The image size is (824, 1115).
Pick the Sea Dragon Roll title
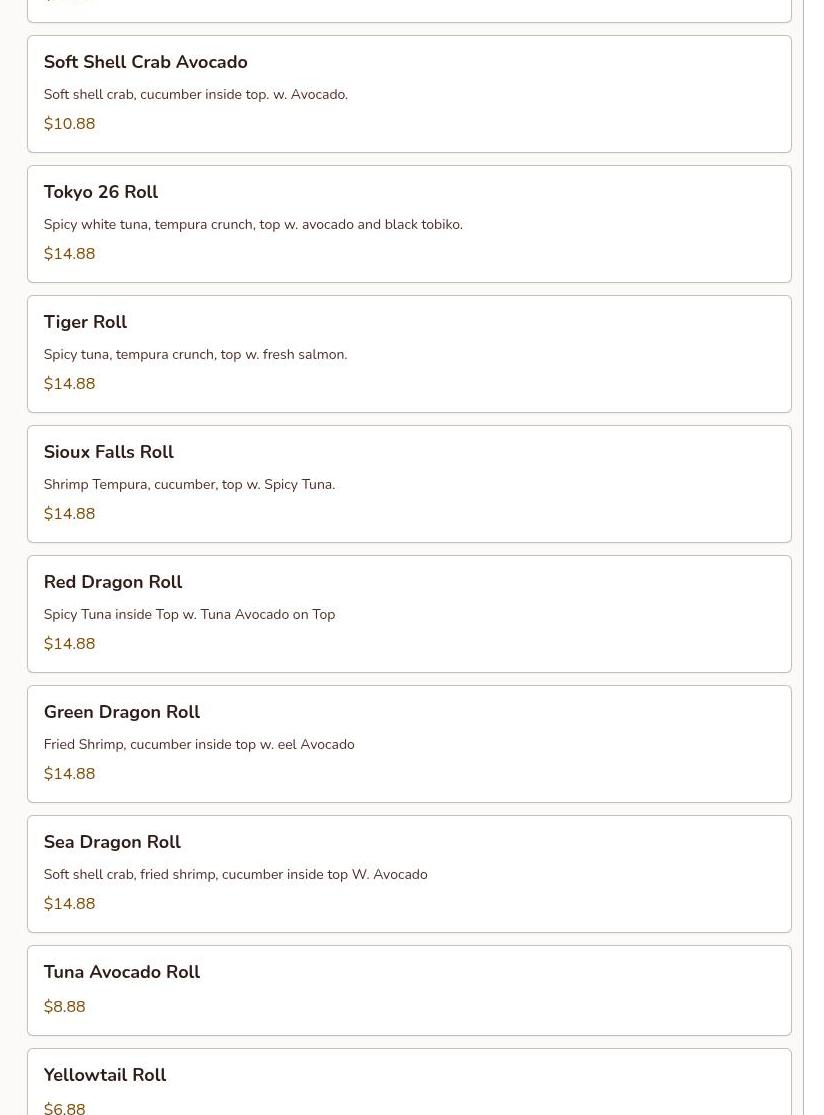click(x=112, y=842)
